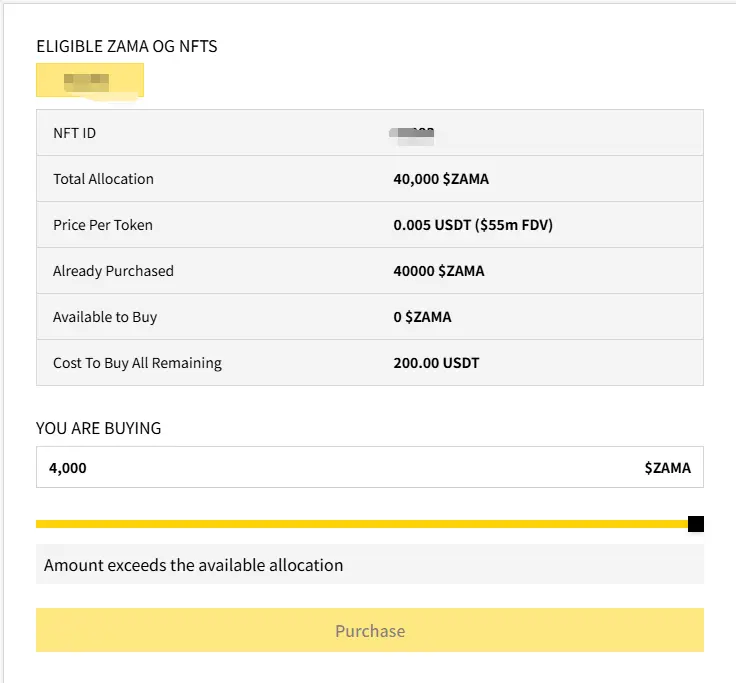
Task: Click the Cost To Buy All Remaining label
Action: [137, 363]
